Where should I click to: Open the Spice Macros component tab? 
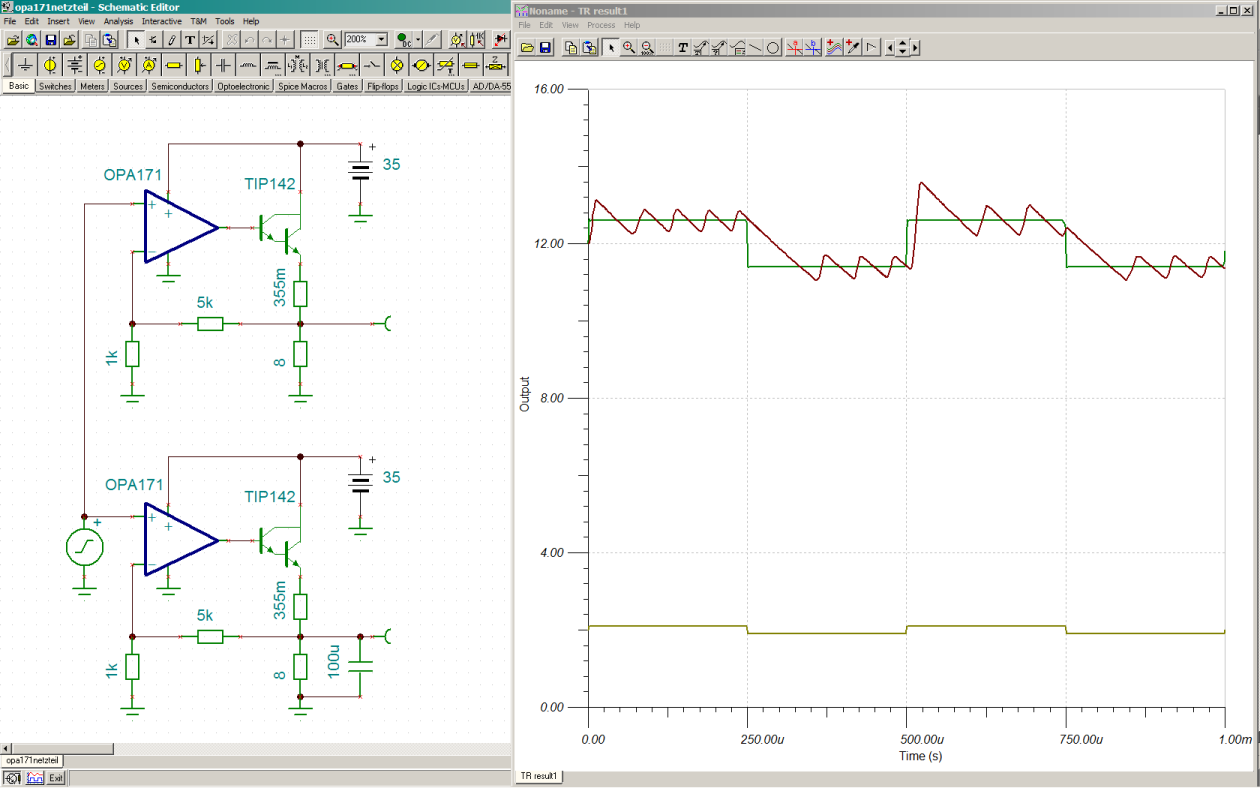coord(303,87)
